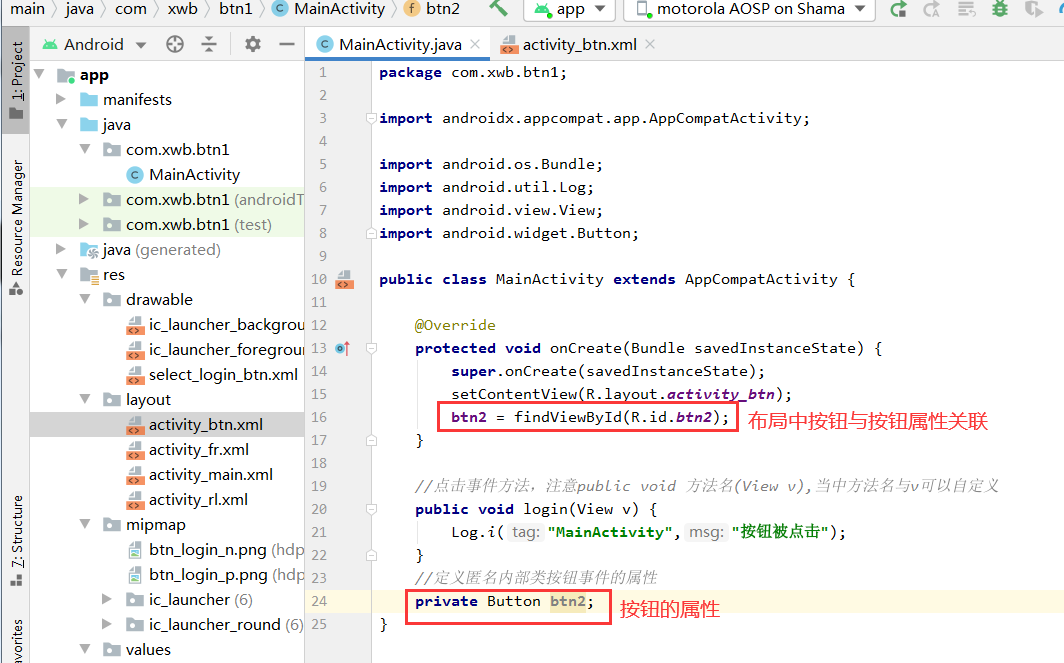The width and height of the screenshot is (1064, 663).
Task: Select activity_rl.xml layout file
Action: 187,499
